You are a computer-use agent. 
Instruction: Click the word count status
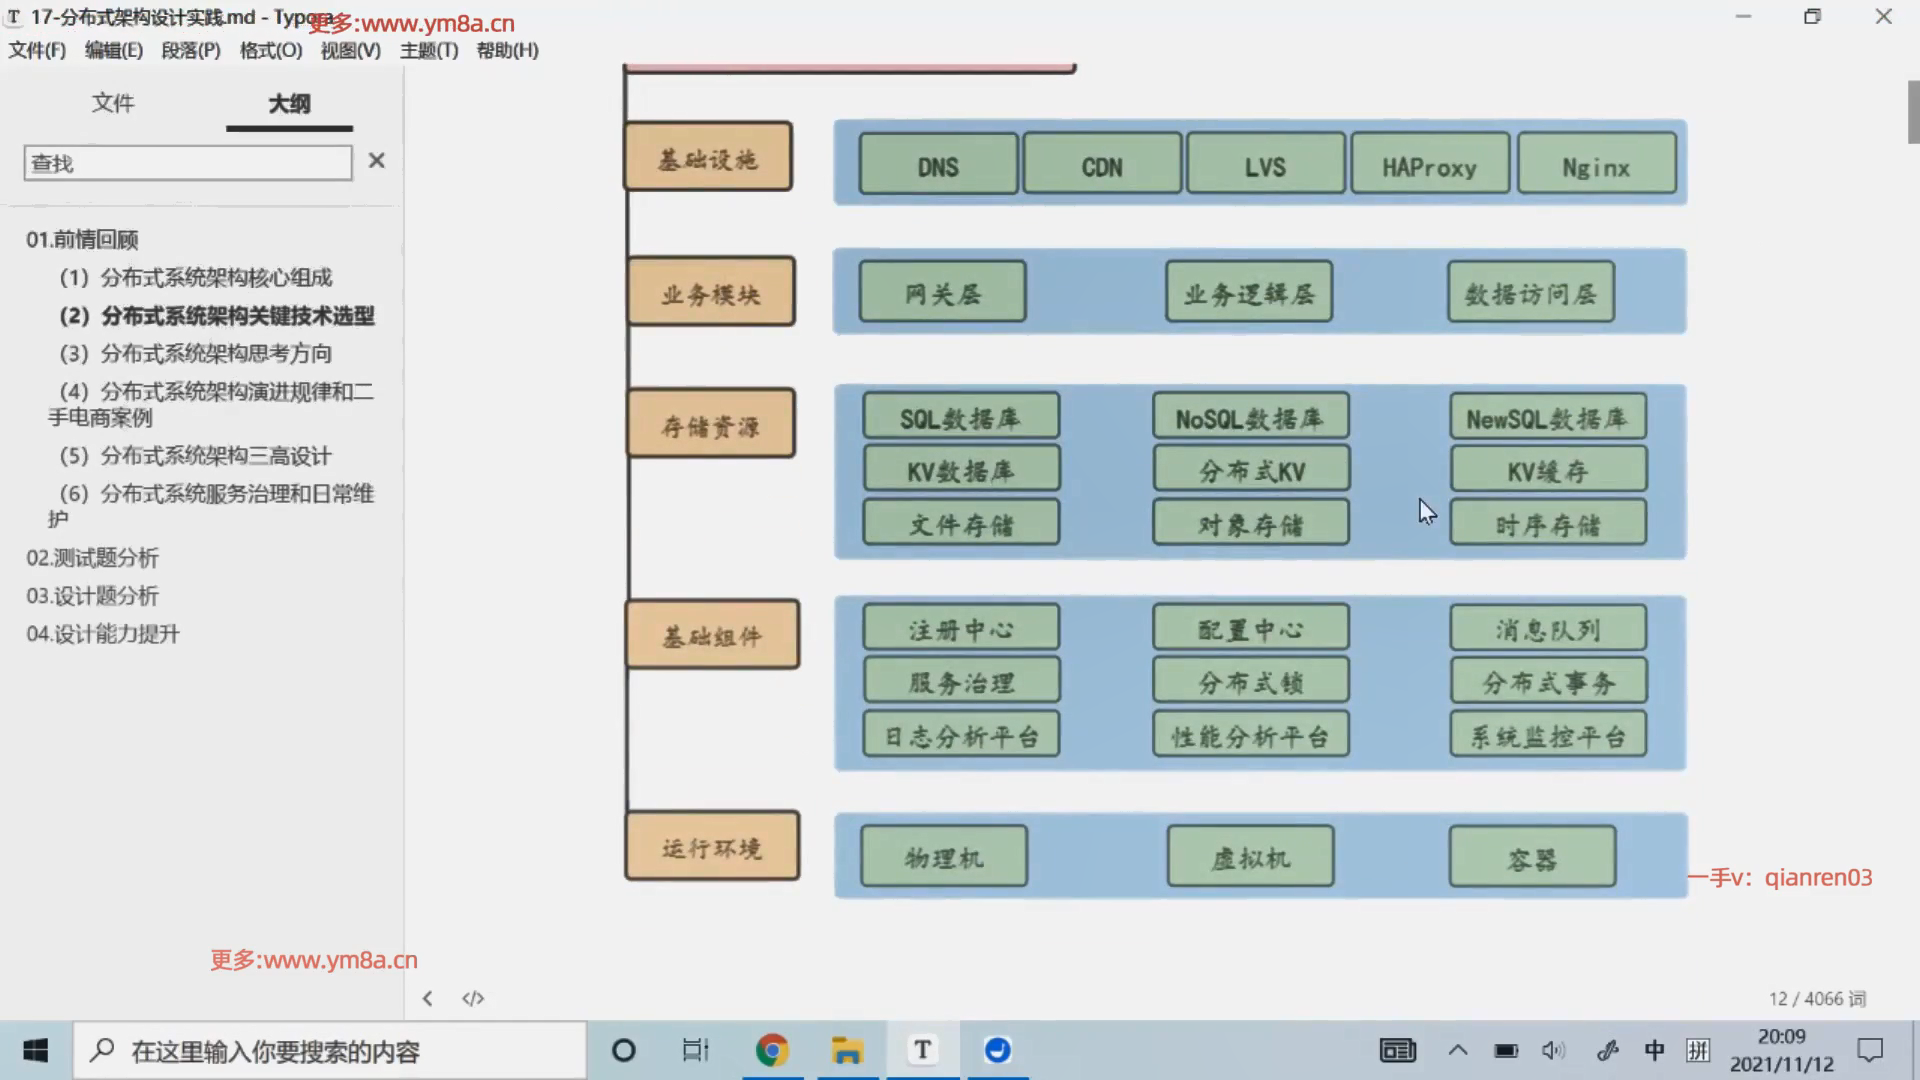click(x=1816, y=998)
